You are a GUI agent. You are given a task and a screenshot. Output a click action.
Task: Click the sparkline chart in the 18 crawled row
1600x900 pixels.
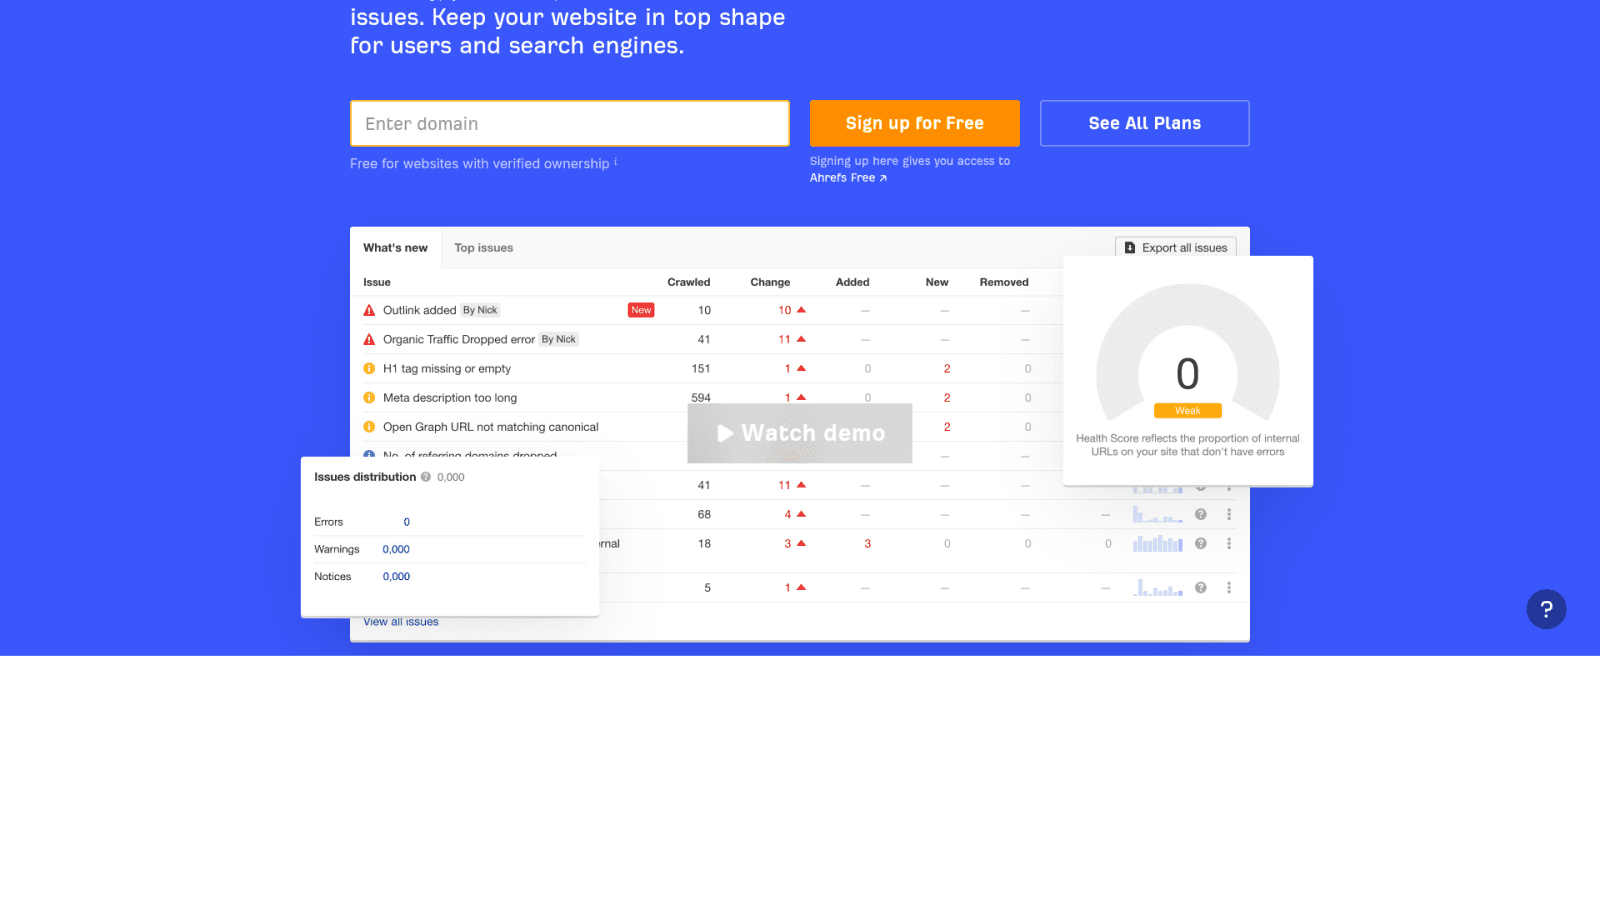pyautogui.click(x=1158, y=543)
